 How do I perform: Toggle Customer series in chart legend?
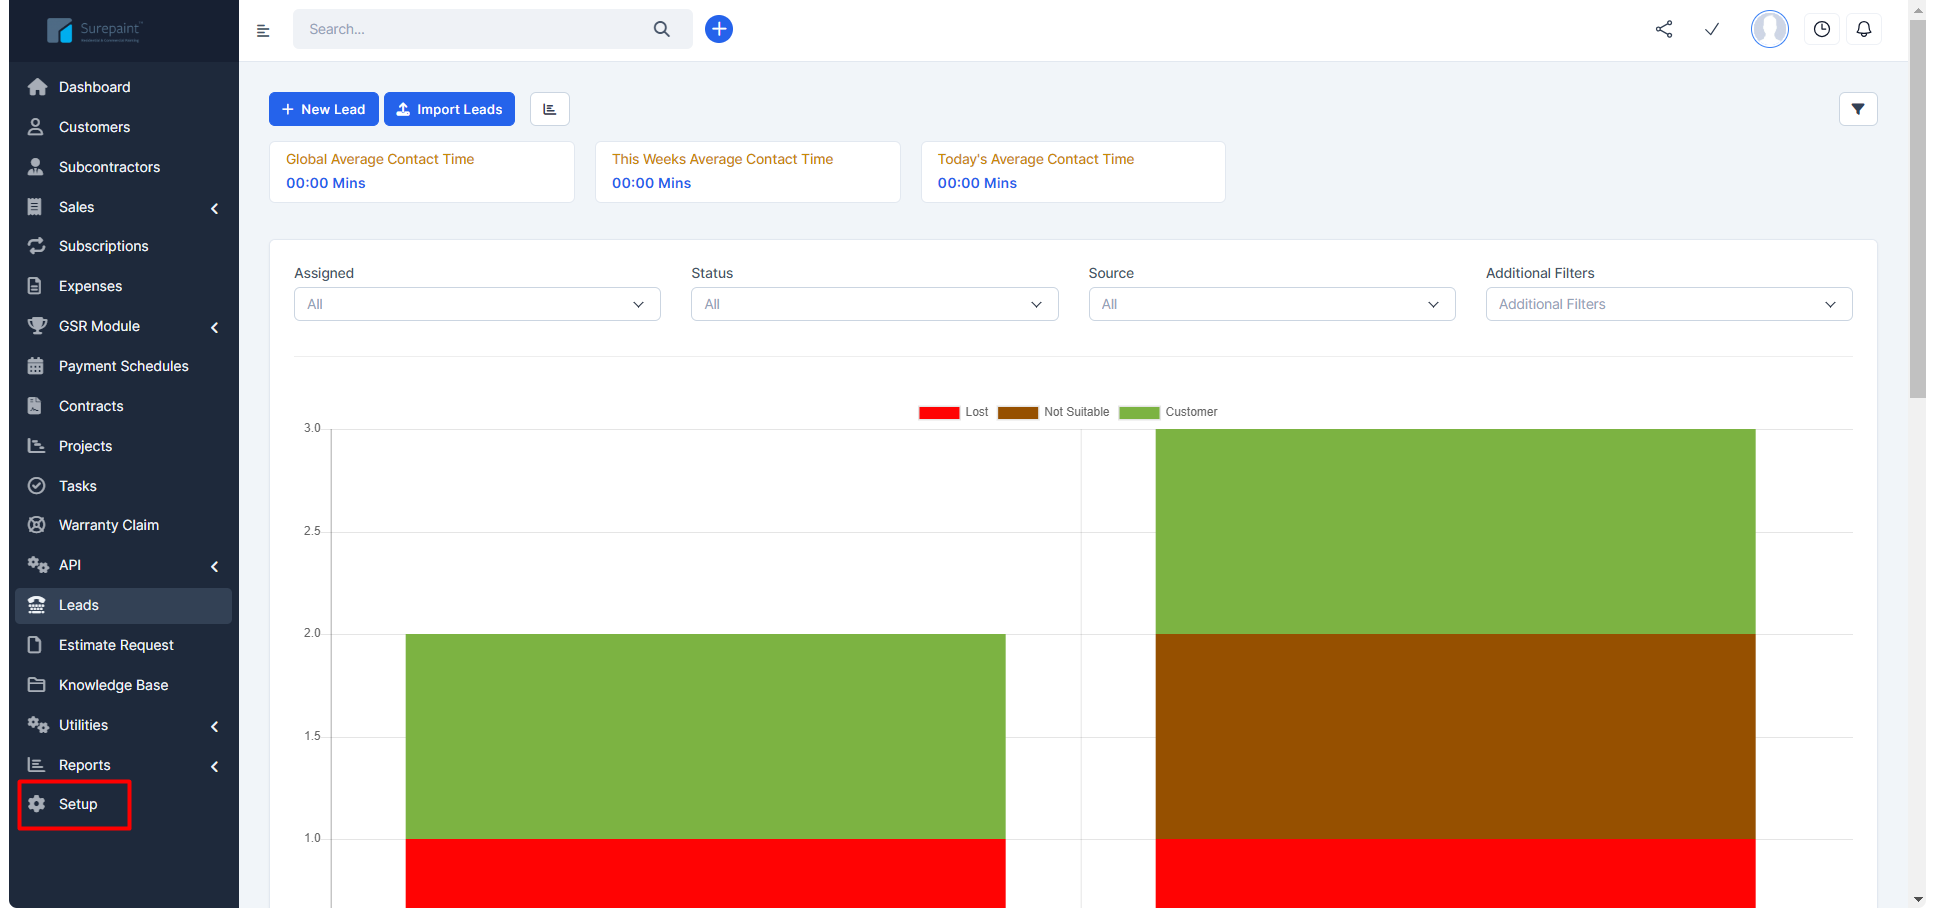coord(1168,412)
